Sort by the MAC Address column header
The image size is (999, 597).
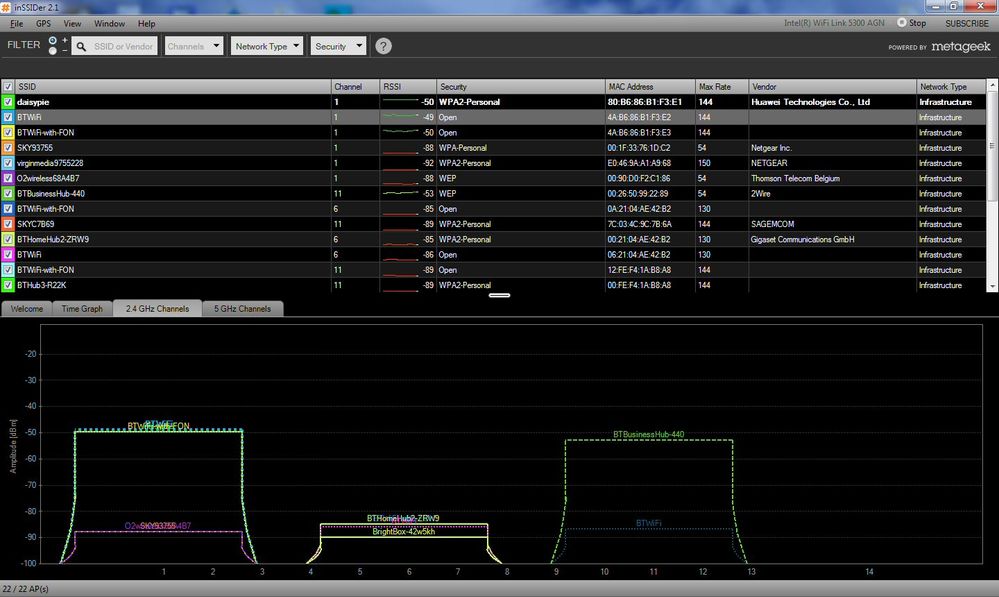coord(650,87)
